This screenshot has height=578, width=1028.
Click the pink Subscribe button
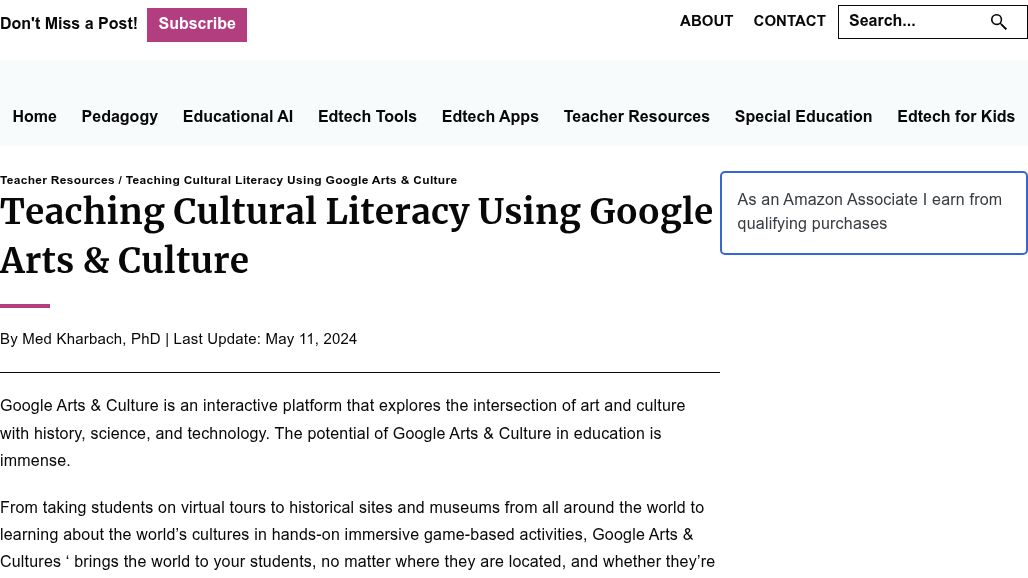197,24
